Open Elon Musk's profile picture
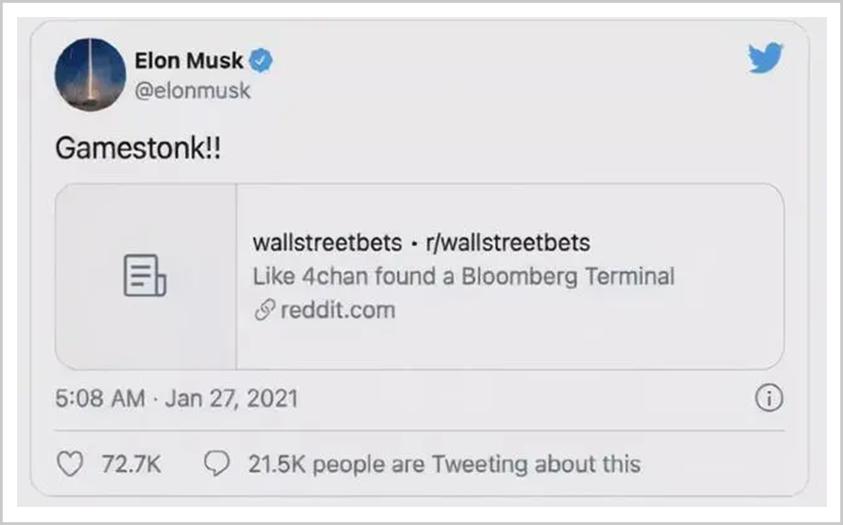This screenshot has height=525, width=843. (x=89, y=75)
